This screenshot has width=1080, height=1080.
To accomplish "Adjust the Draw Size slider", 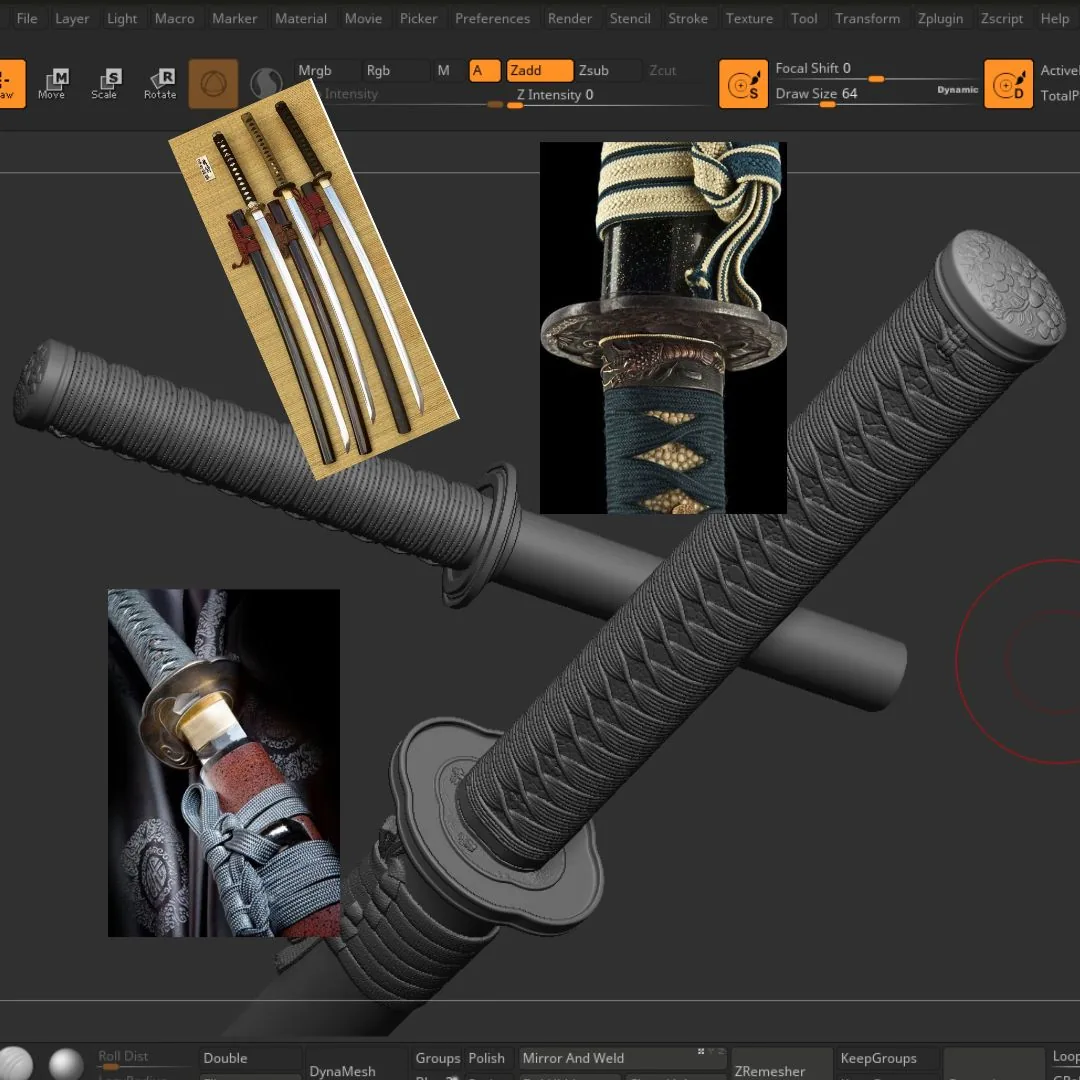I will click(854, 95).
